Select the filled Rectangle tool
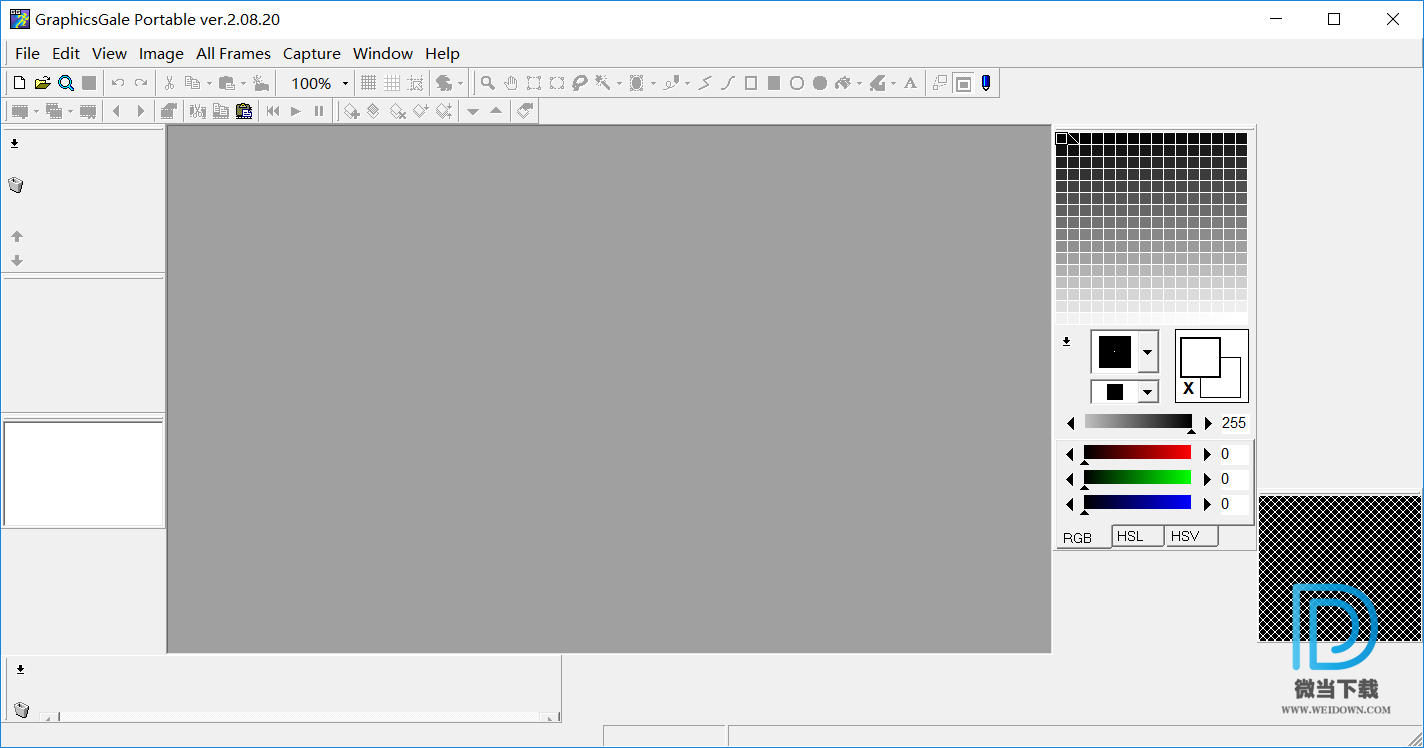The height and width of the screenshot is (748, 1424). [x=774, y=83]
